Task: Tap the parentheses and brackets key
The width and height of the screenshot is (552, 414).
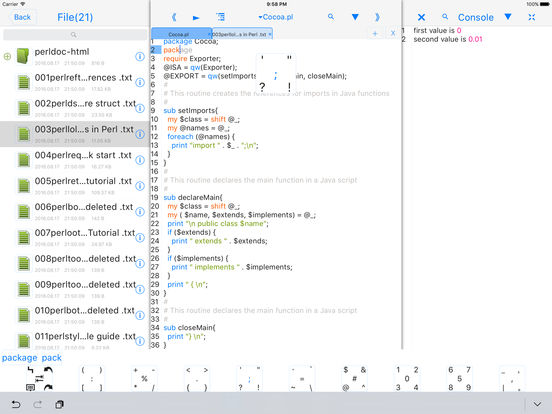Action: [92, 378]
